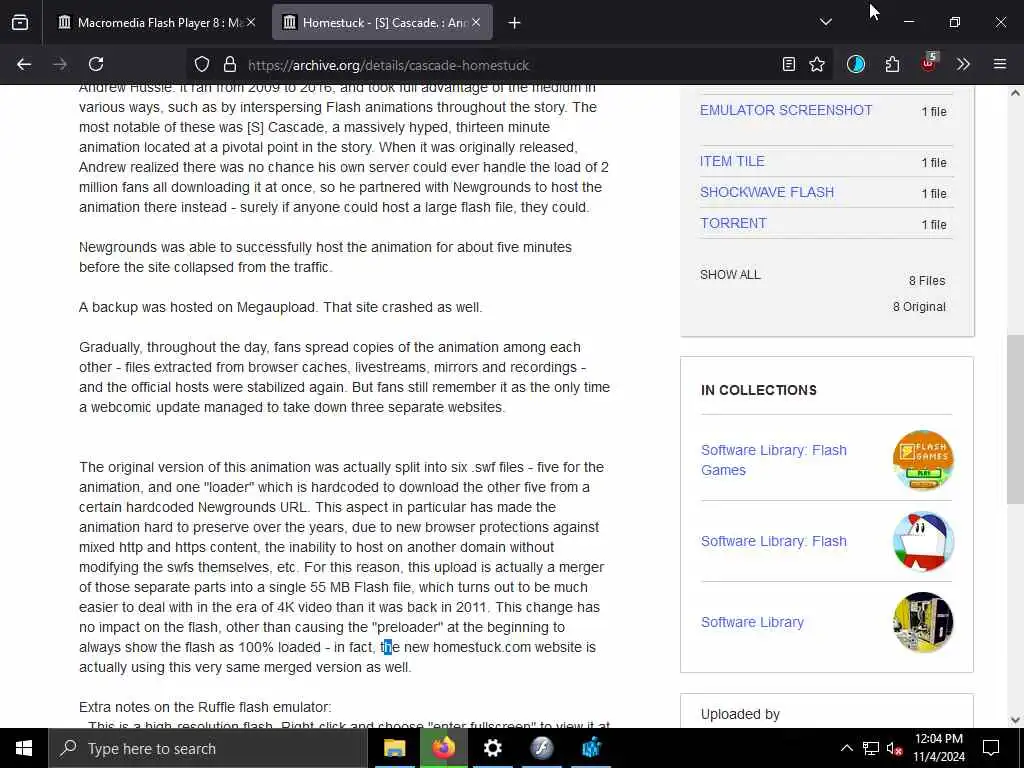
Task: View site security padlock info
Action: [229, 64]
